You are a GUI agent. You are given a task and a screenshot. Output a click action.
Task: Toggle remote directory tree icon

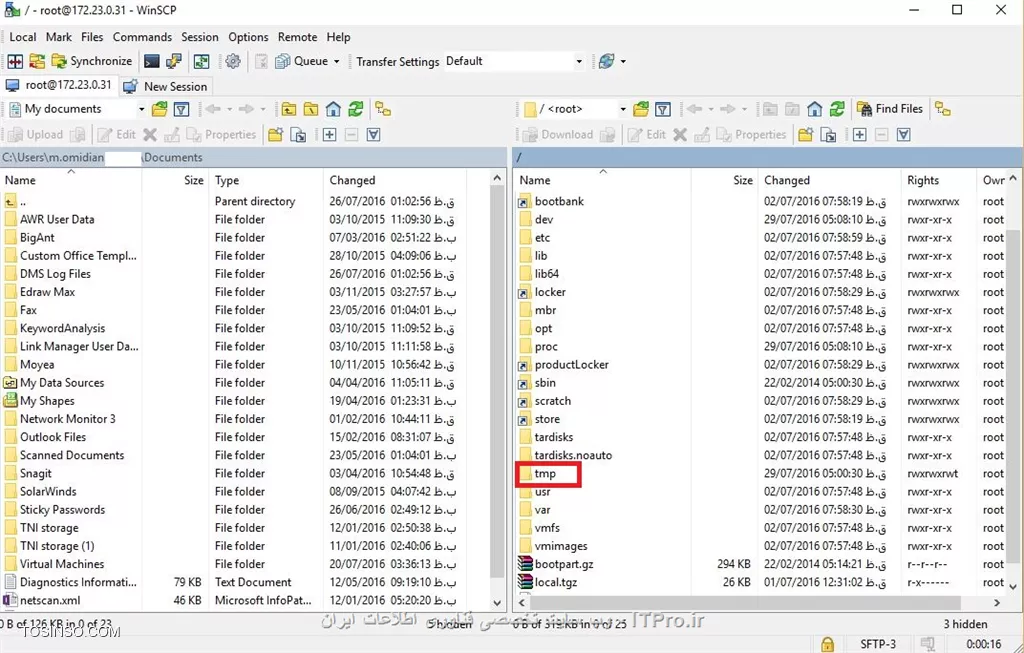click(942, 109)
